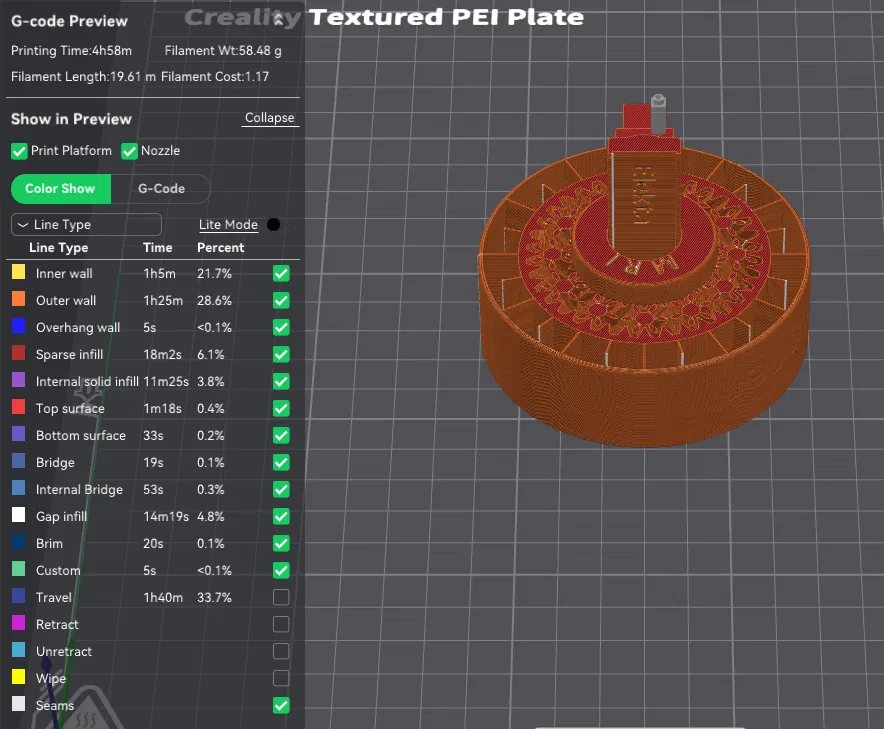Image resolution: width=884 pixels, height=729 pixels.
Task: Click the Textured PEI Plate label
Action: pyautogui.click(x=447, y=17)
